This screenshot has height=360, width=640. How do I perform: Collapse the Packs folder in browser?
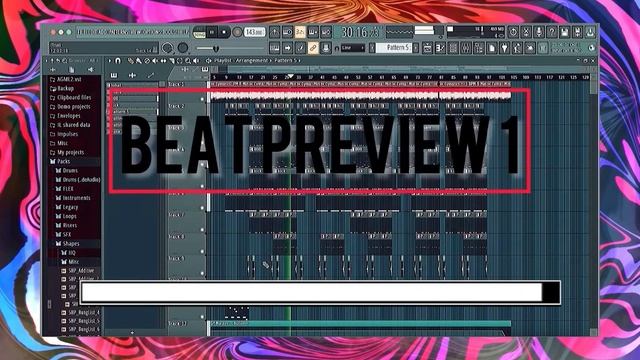pyautogui.click(x=60, y=162)
